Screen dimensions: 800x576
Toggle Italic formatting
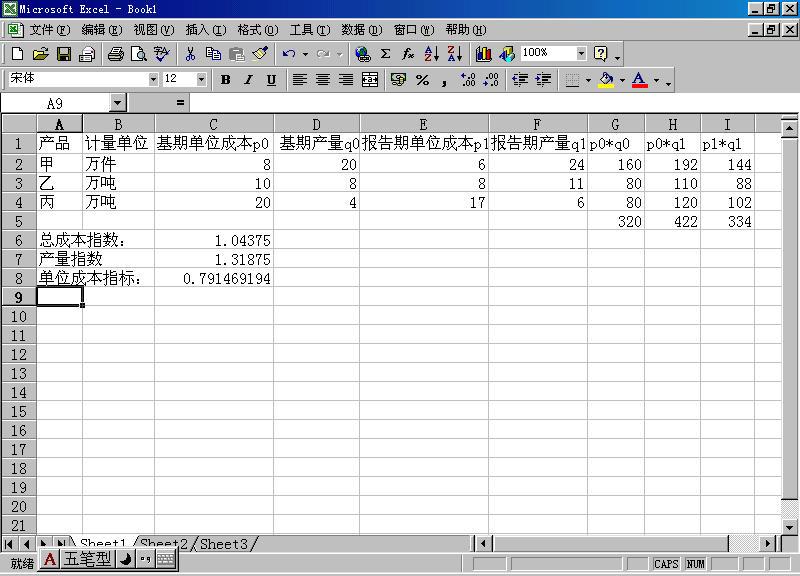click(248, 79)
